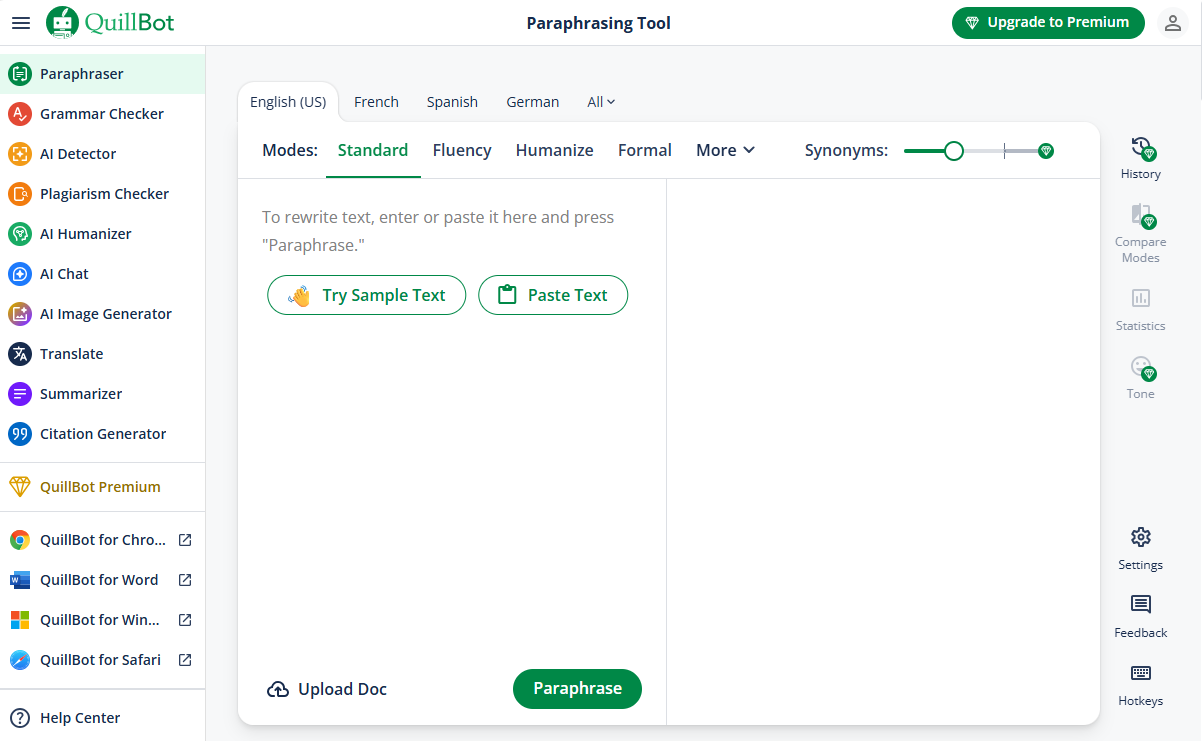This screenshot has width=1202, height=741.
Task: Open the Settings gear icon
Action: (x=1140, y=537)
